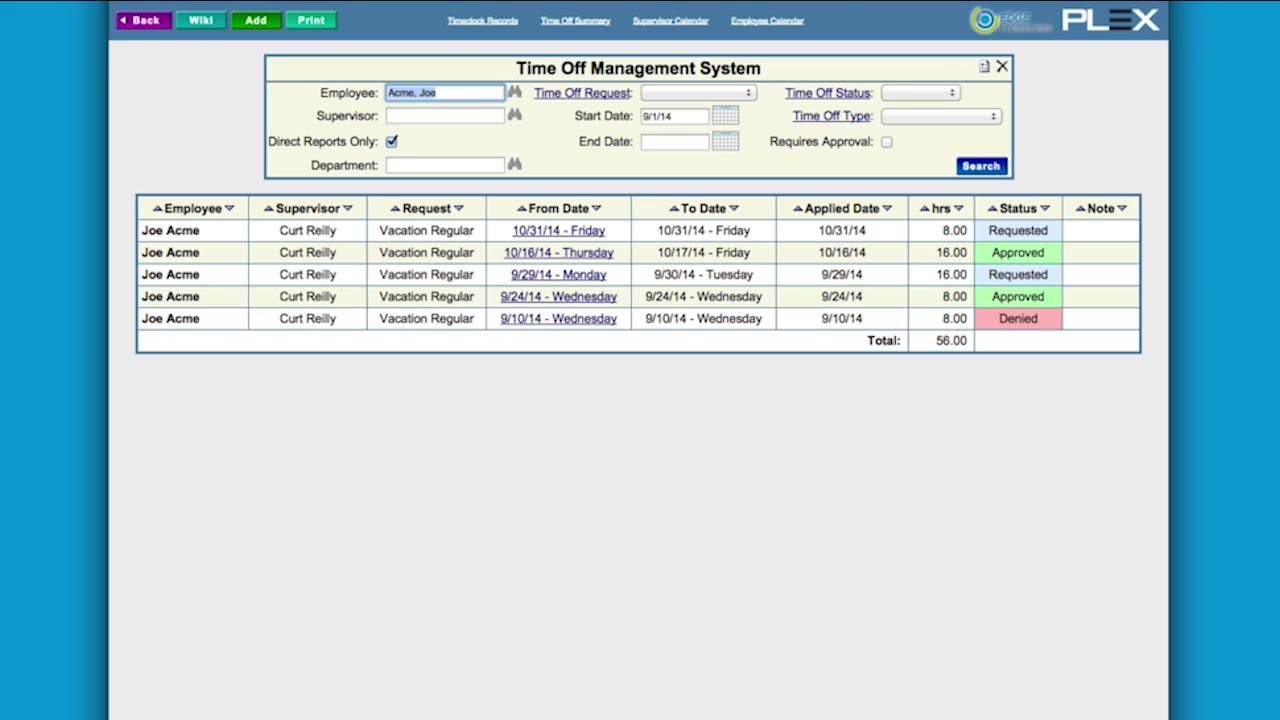Click the empty End Date field
This screenshot has width=1280, height=720.
coord(675,142)
